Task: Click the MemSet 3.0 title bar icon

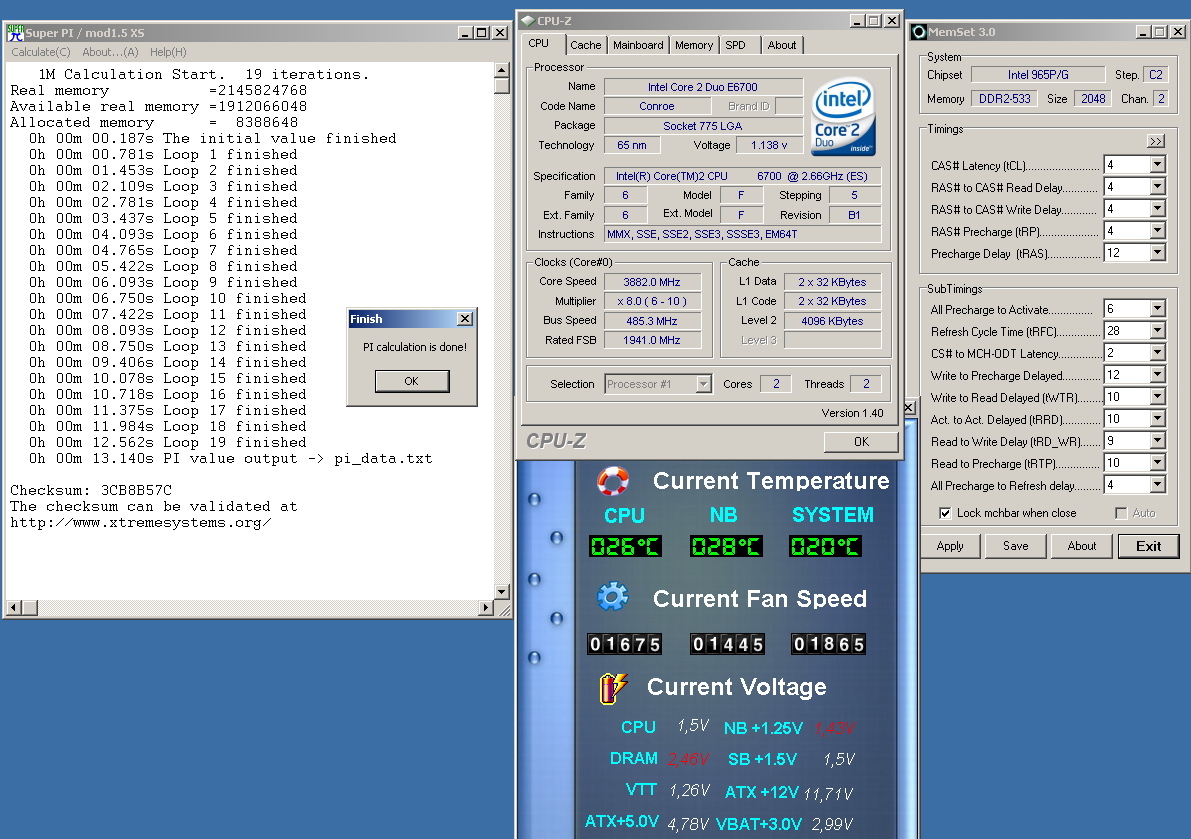Action: click(918, 32)
